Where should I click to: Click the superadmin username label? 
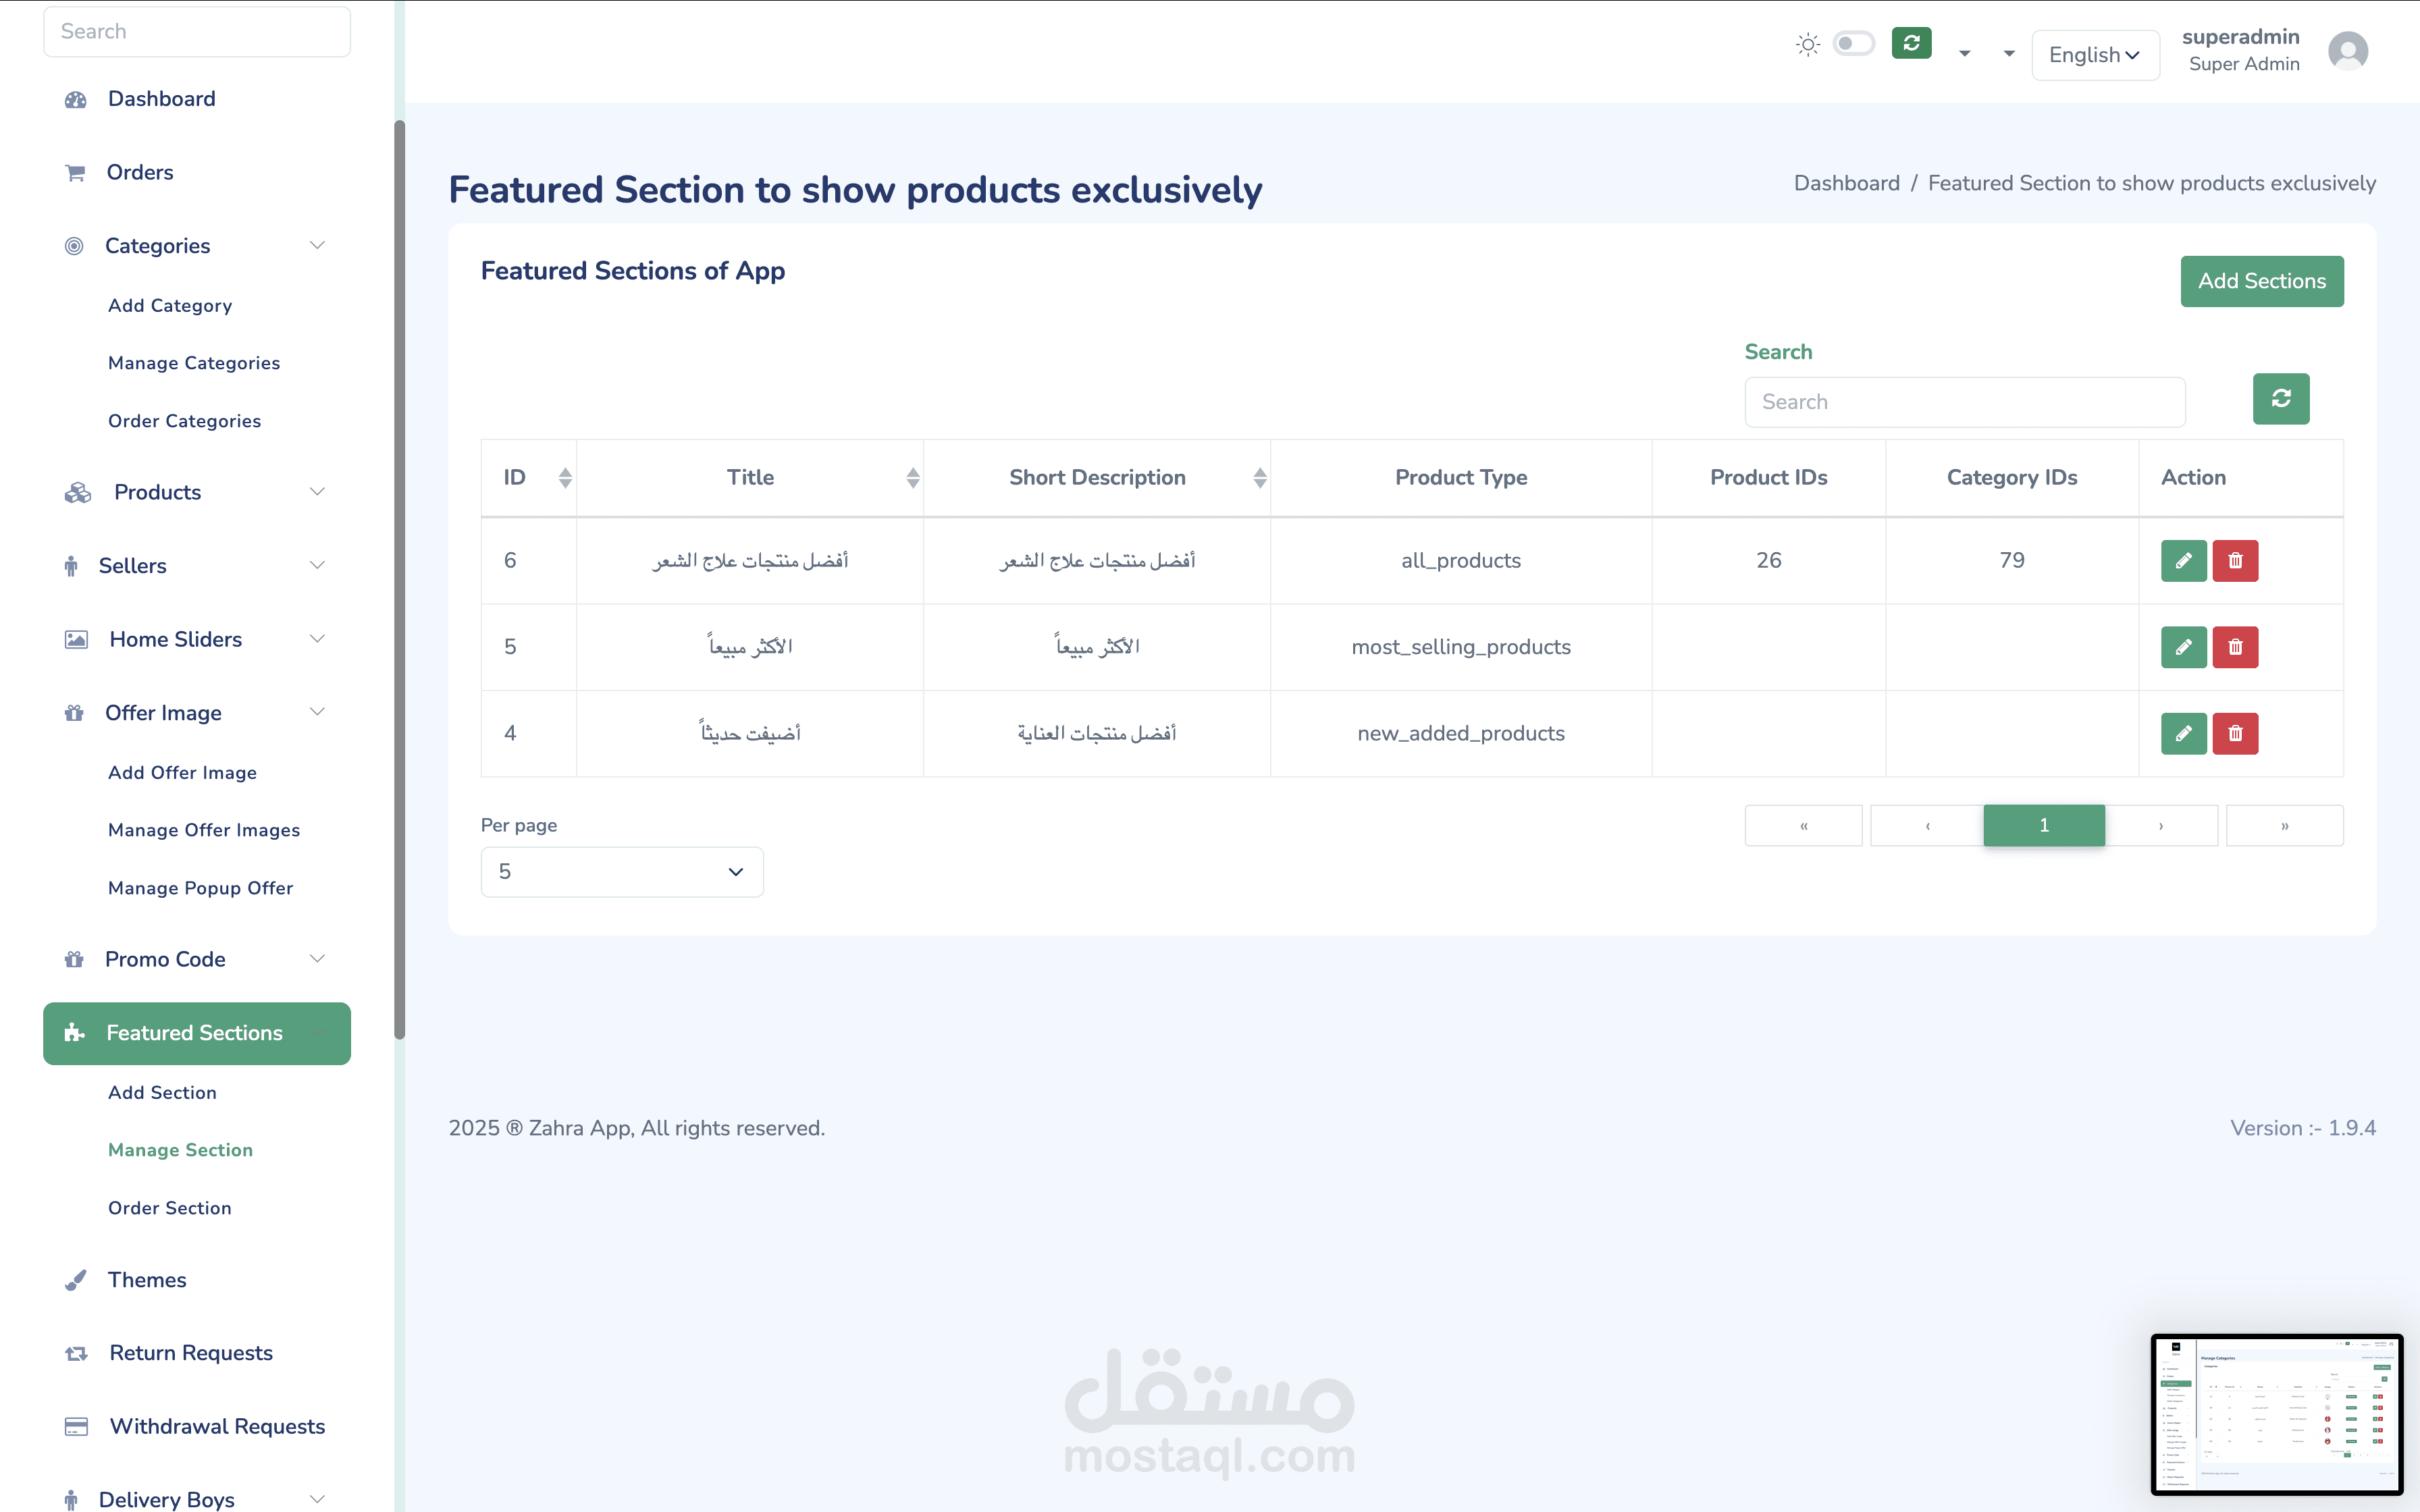coord(2240,37)
